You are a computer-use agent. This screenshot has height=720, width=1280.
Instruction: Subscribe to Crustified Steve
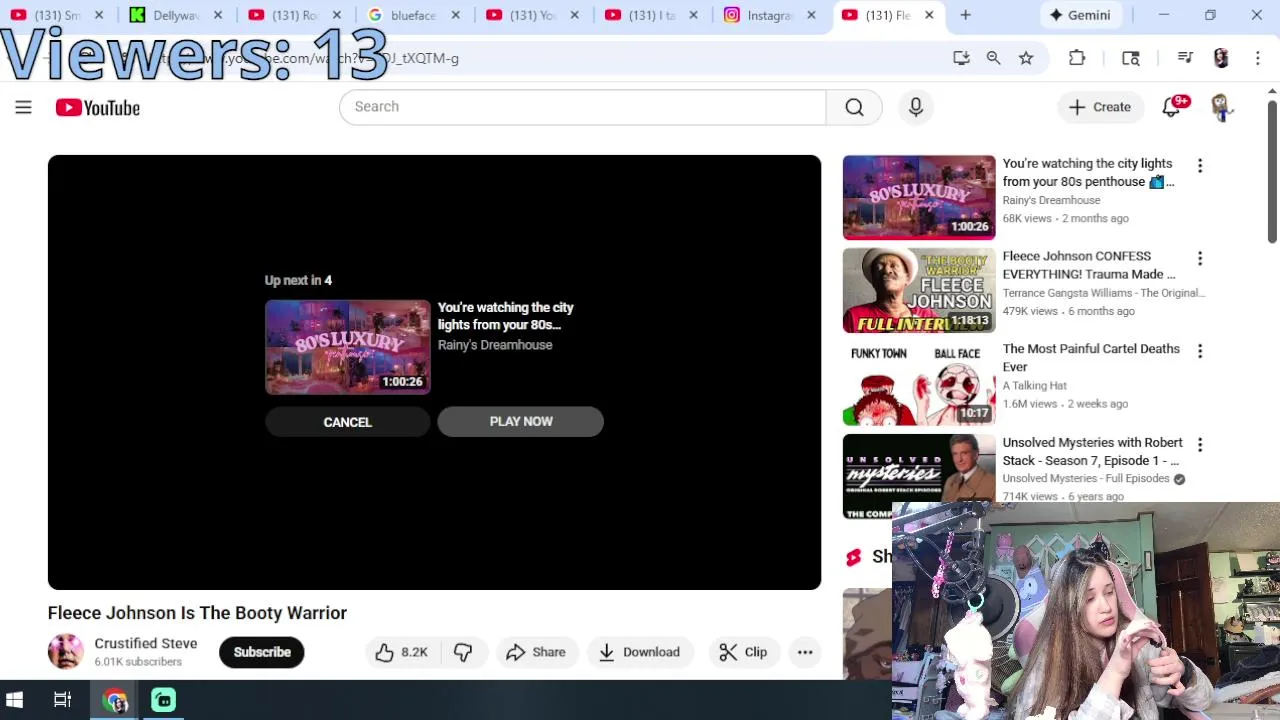(262, 652)
